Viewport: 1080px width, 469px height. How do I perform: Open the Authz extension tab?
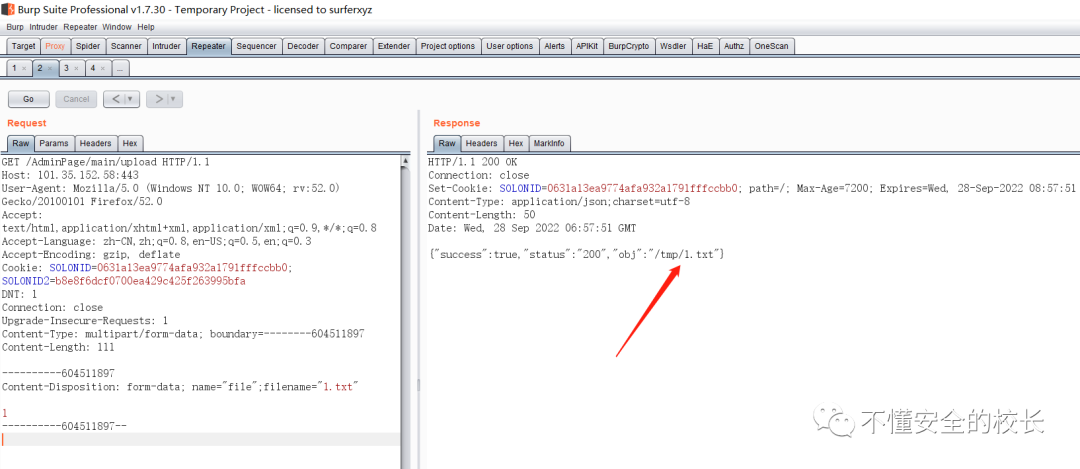click(x=734, y=46)
